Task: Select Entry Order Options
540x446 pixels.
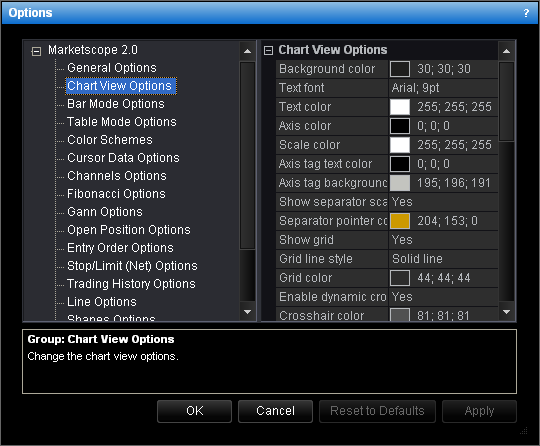Action: coord(120,248)
